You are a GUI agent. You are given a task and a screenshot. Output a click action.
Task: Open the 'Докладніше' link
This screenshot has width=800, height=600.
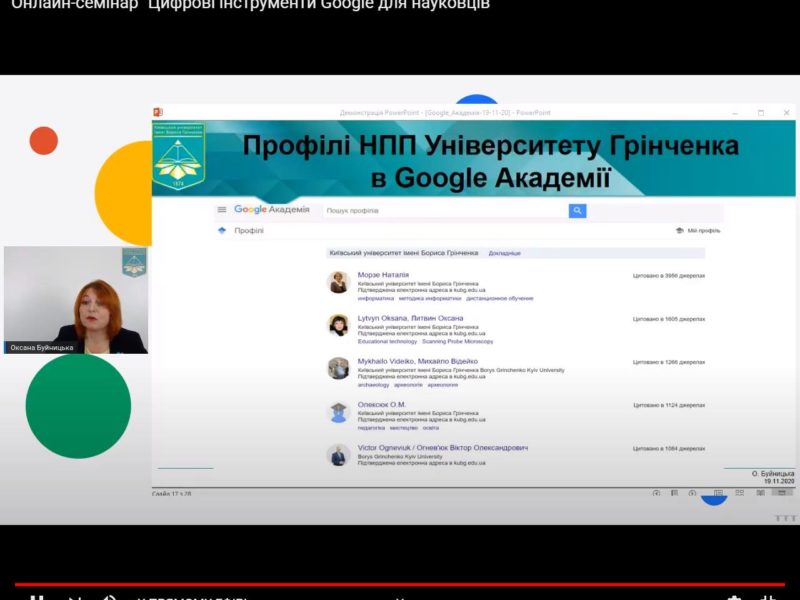coord(504,253)
